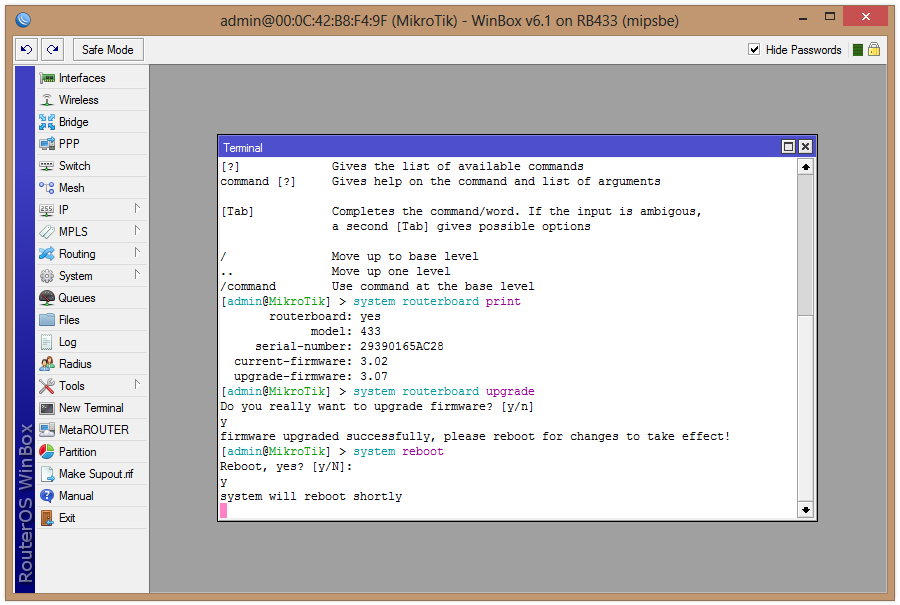Click the System gear icon

pyautogui.click(x=47, y=276)
